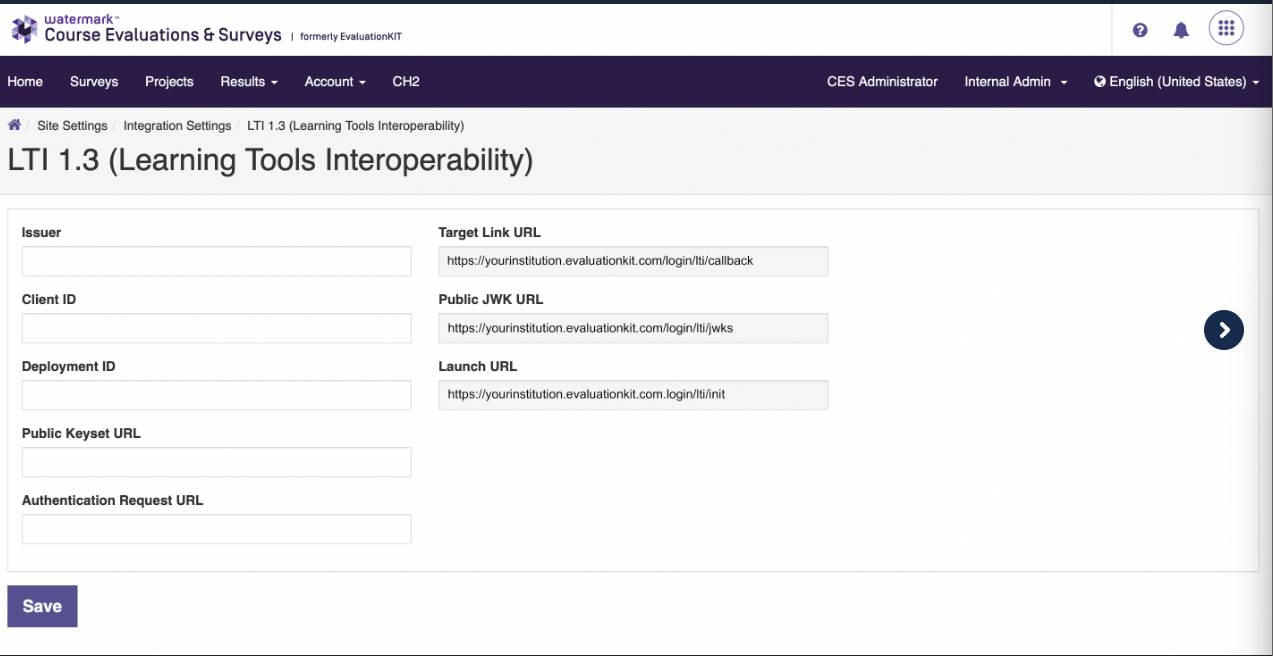Click the page heading LTI 1.3
The height and width of the screenshot is (656, 1273).
[x=270, y=161]
